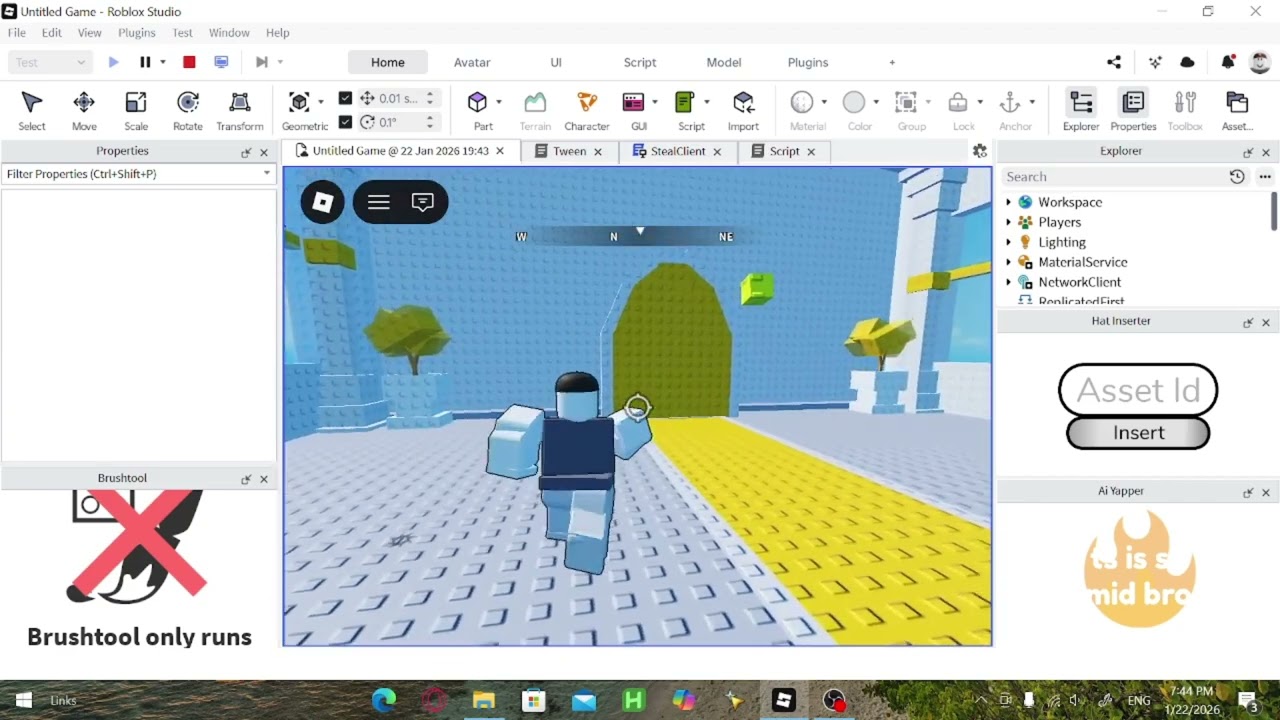Open the Test mode combo box
The width and height of the screenshot is (1280, 720).
click(50, 62)
